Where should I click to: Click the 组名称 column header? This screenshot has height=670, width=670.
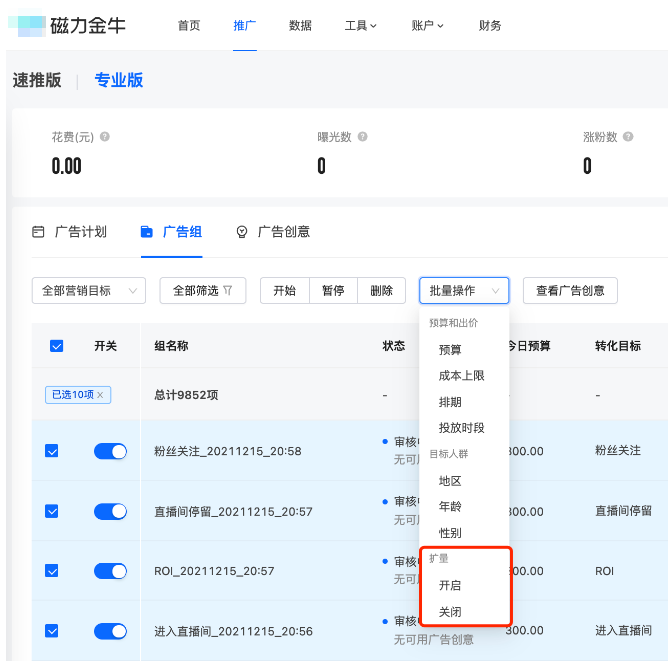click(x=171, y=346)
